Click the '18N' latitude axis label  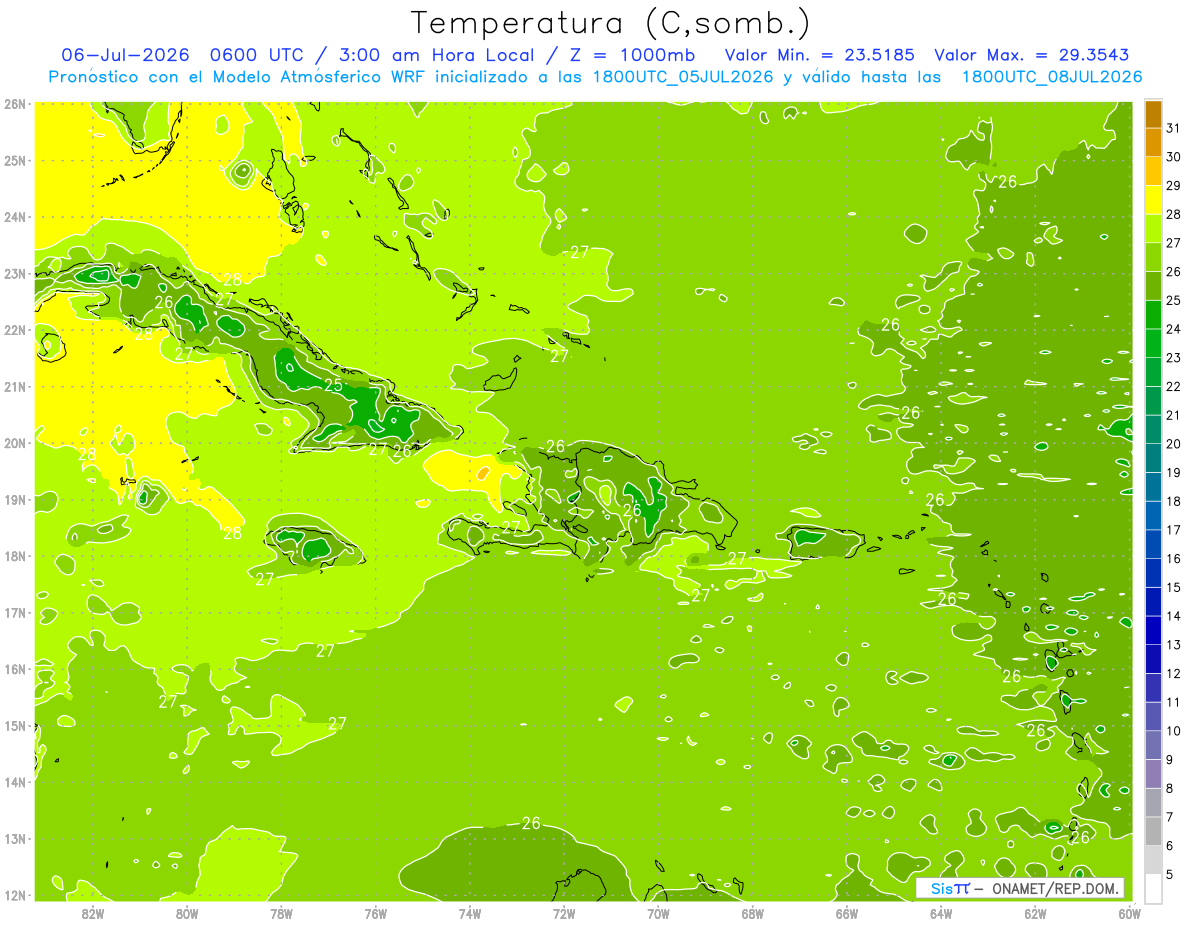(15, 556)
